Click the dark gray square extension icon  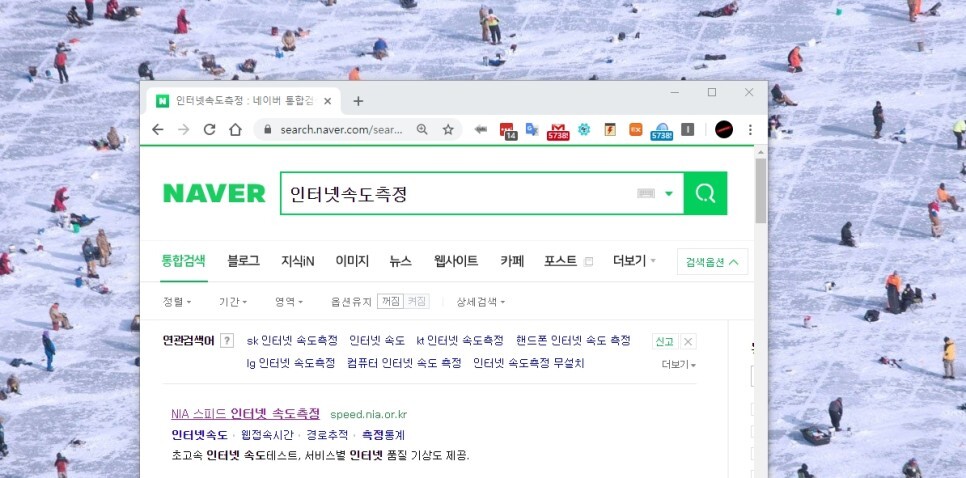tap(688, 129)
